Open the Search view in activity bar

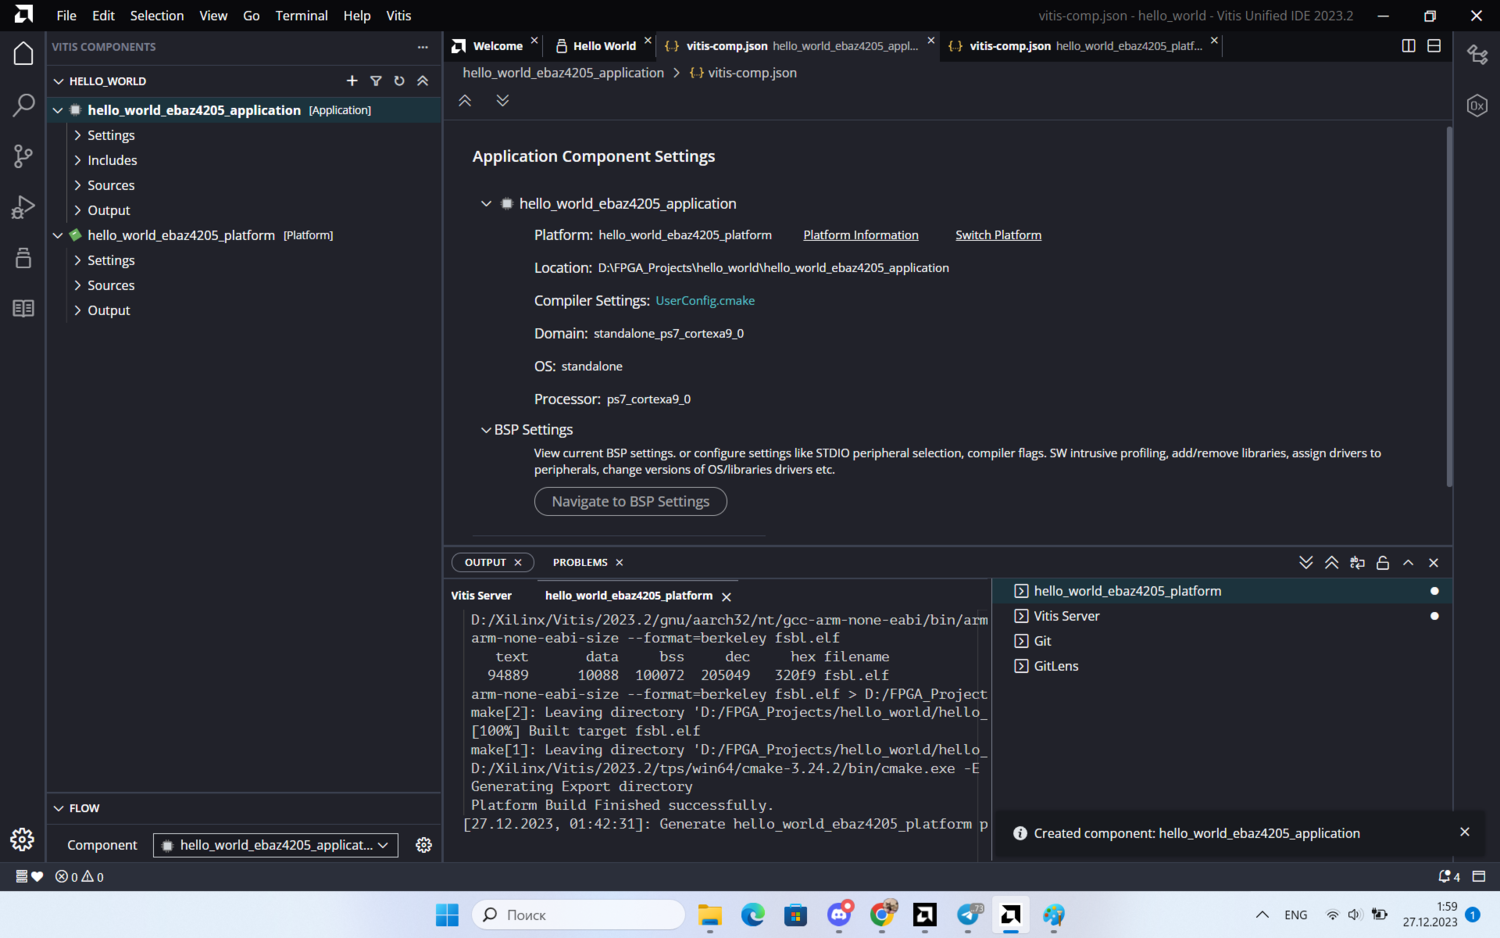pos(23,105)
